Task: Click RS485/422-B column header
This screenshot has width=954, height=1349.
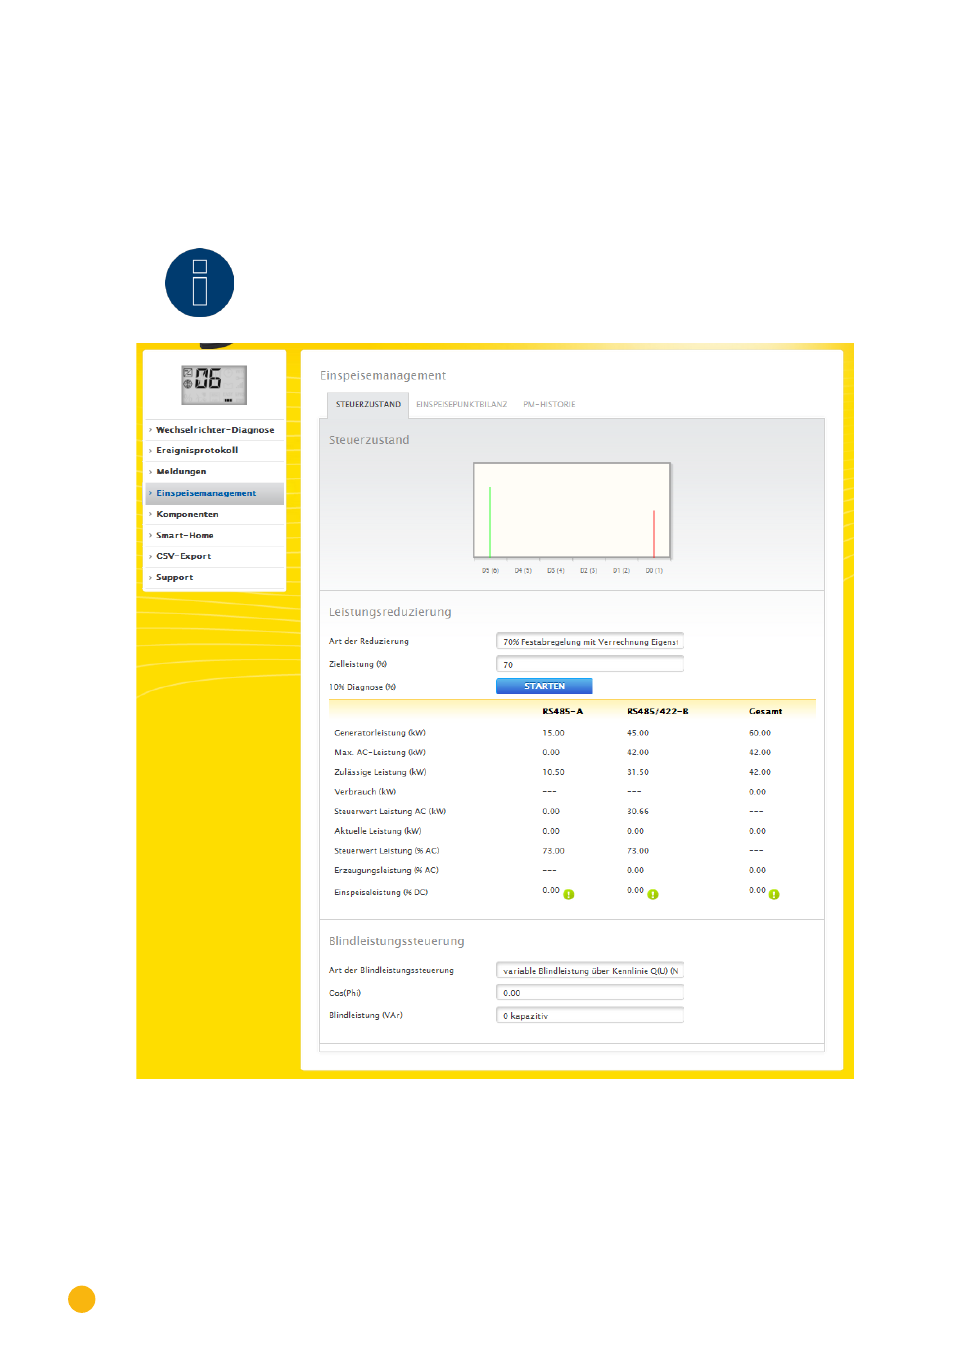Action: pyautogui.click(x=657, y=711)
